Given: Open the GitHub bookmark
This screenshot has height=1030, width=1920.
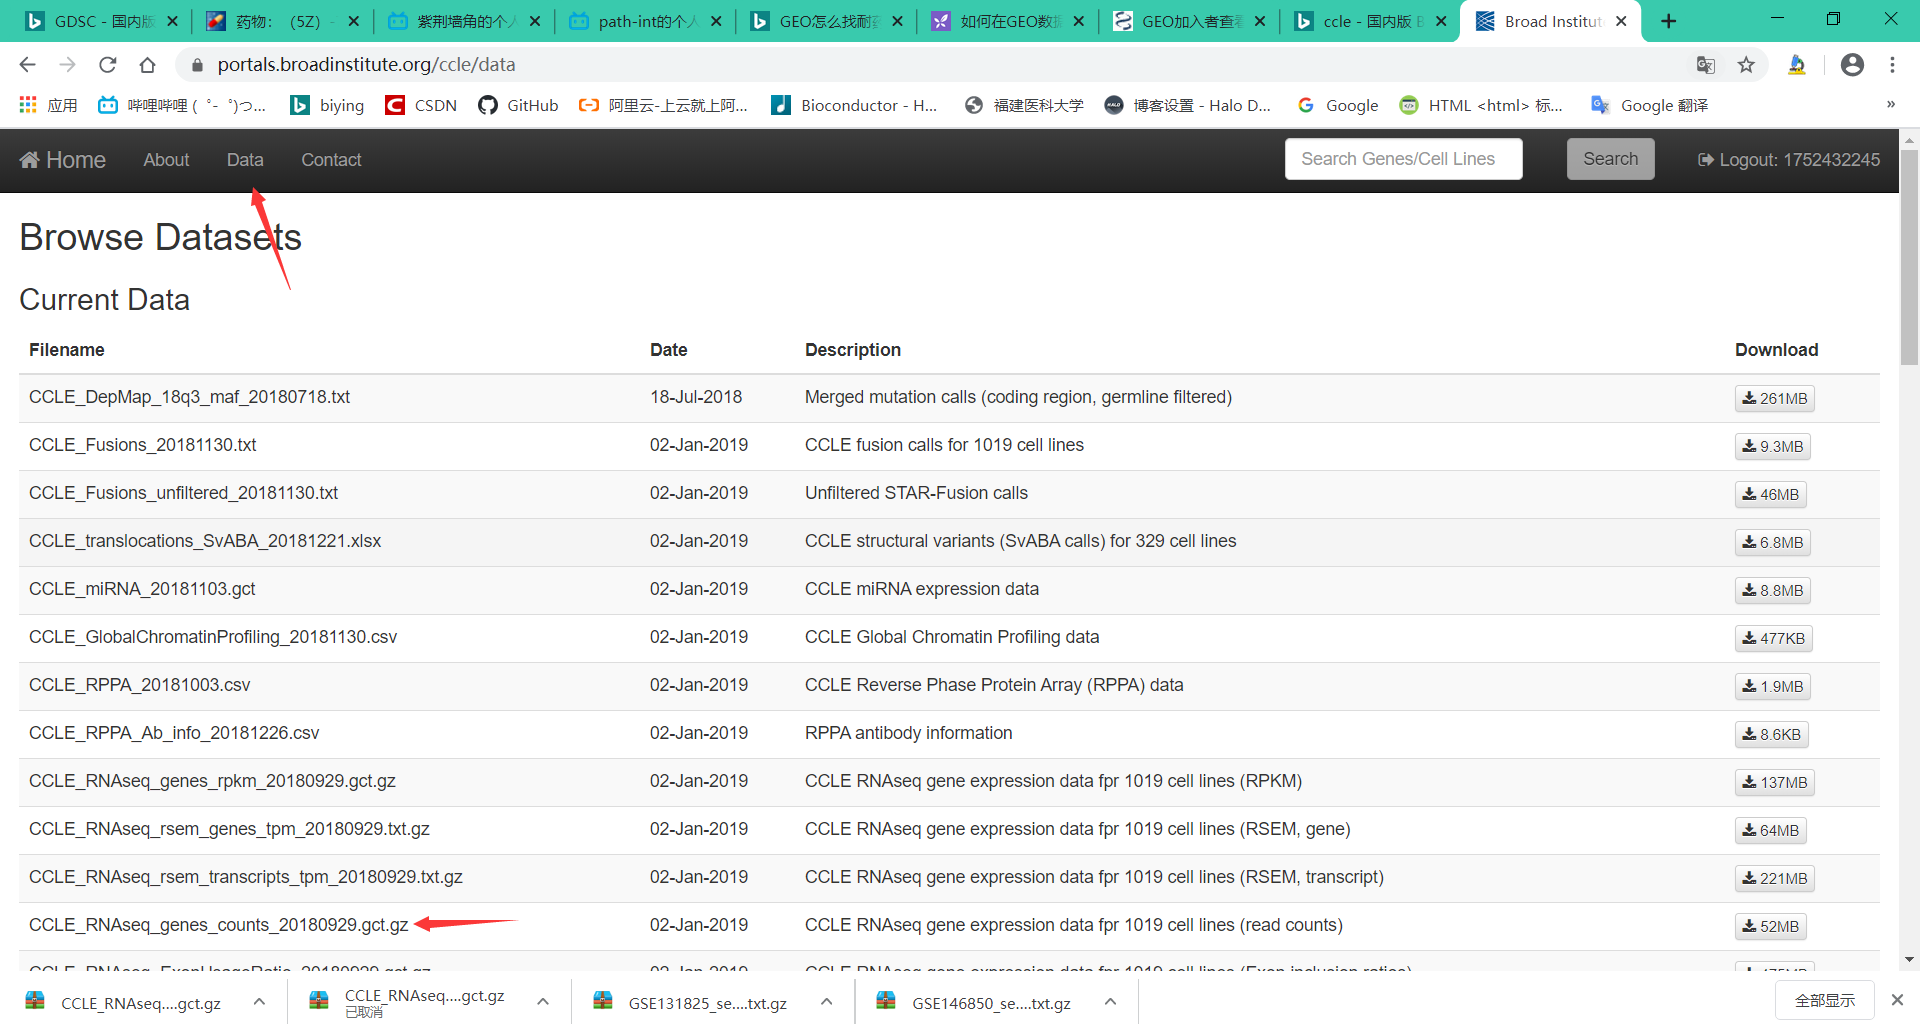Looking at the screenshot, I should tap(518, 105).
